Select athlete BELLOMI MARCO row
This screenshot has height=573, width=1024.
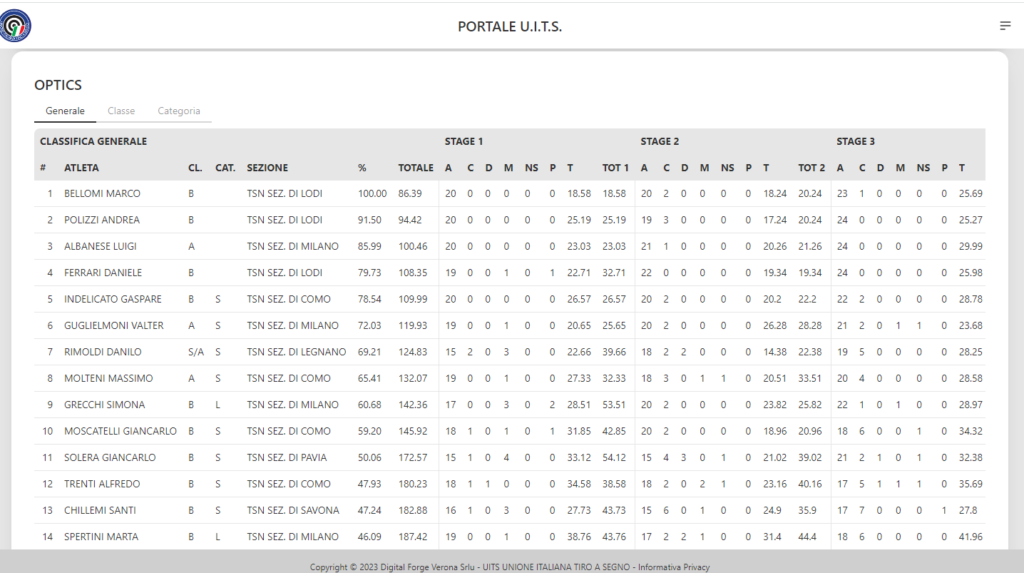tap(102, 193)
